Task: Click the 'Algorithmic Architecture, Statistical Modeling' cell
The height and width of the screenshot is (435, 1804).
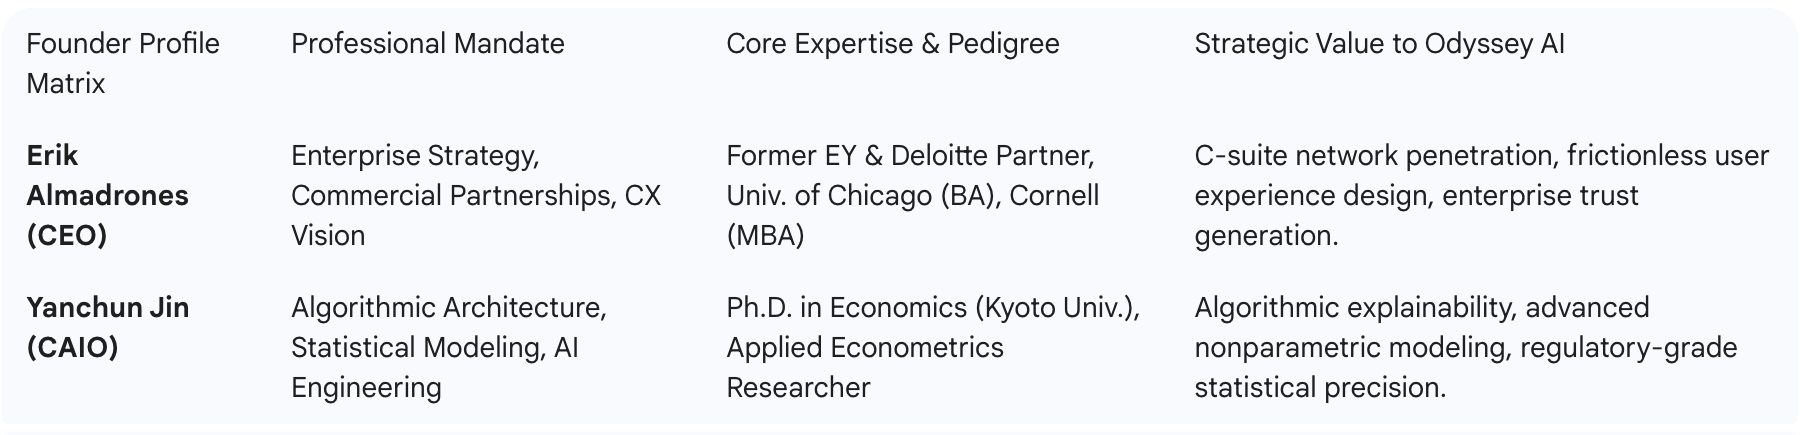Action: (x=448, y=347)
